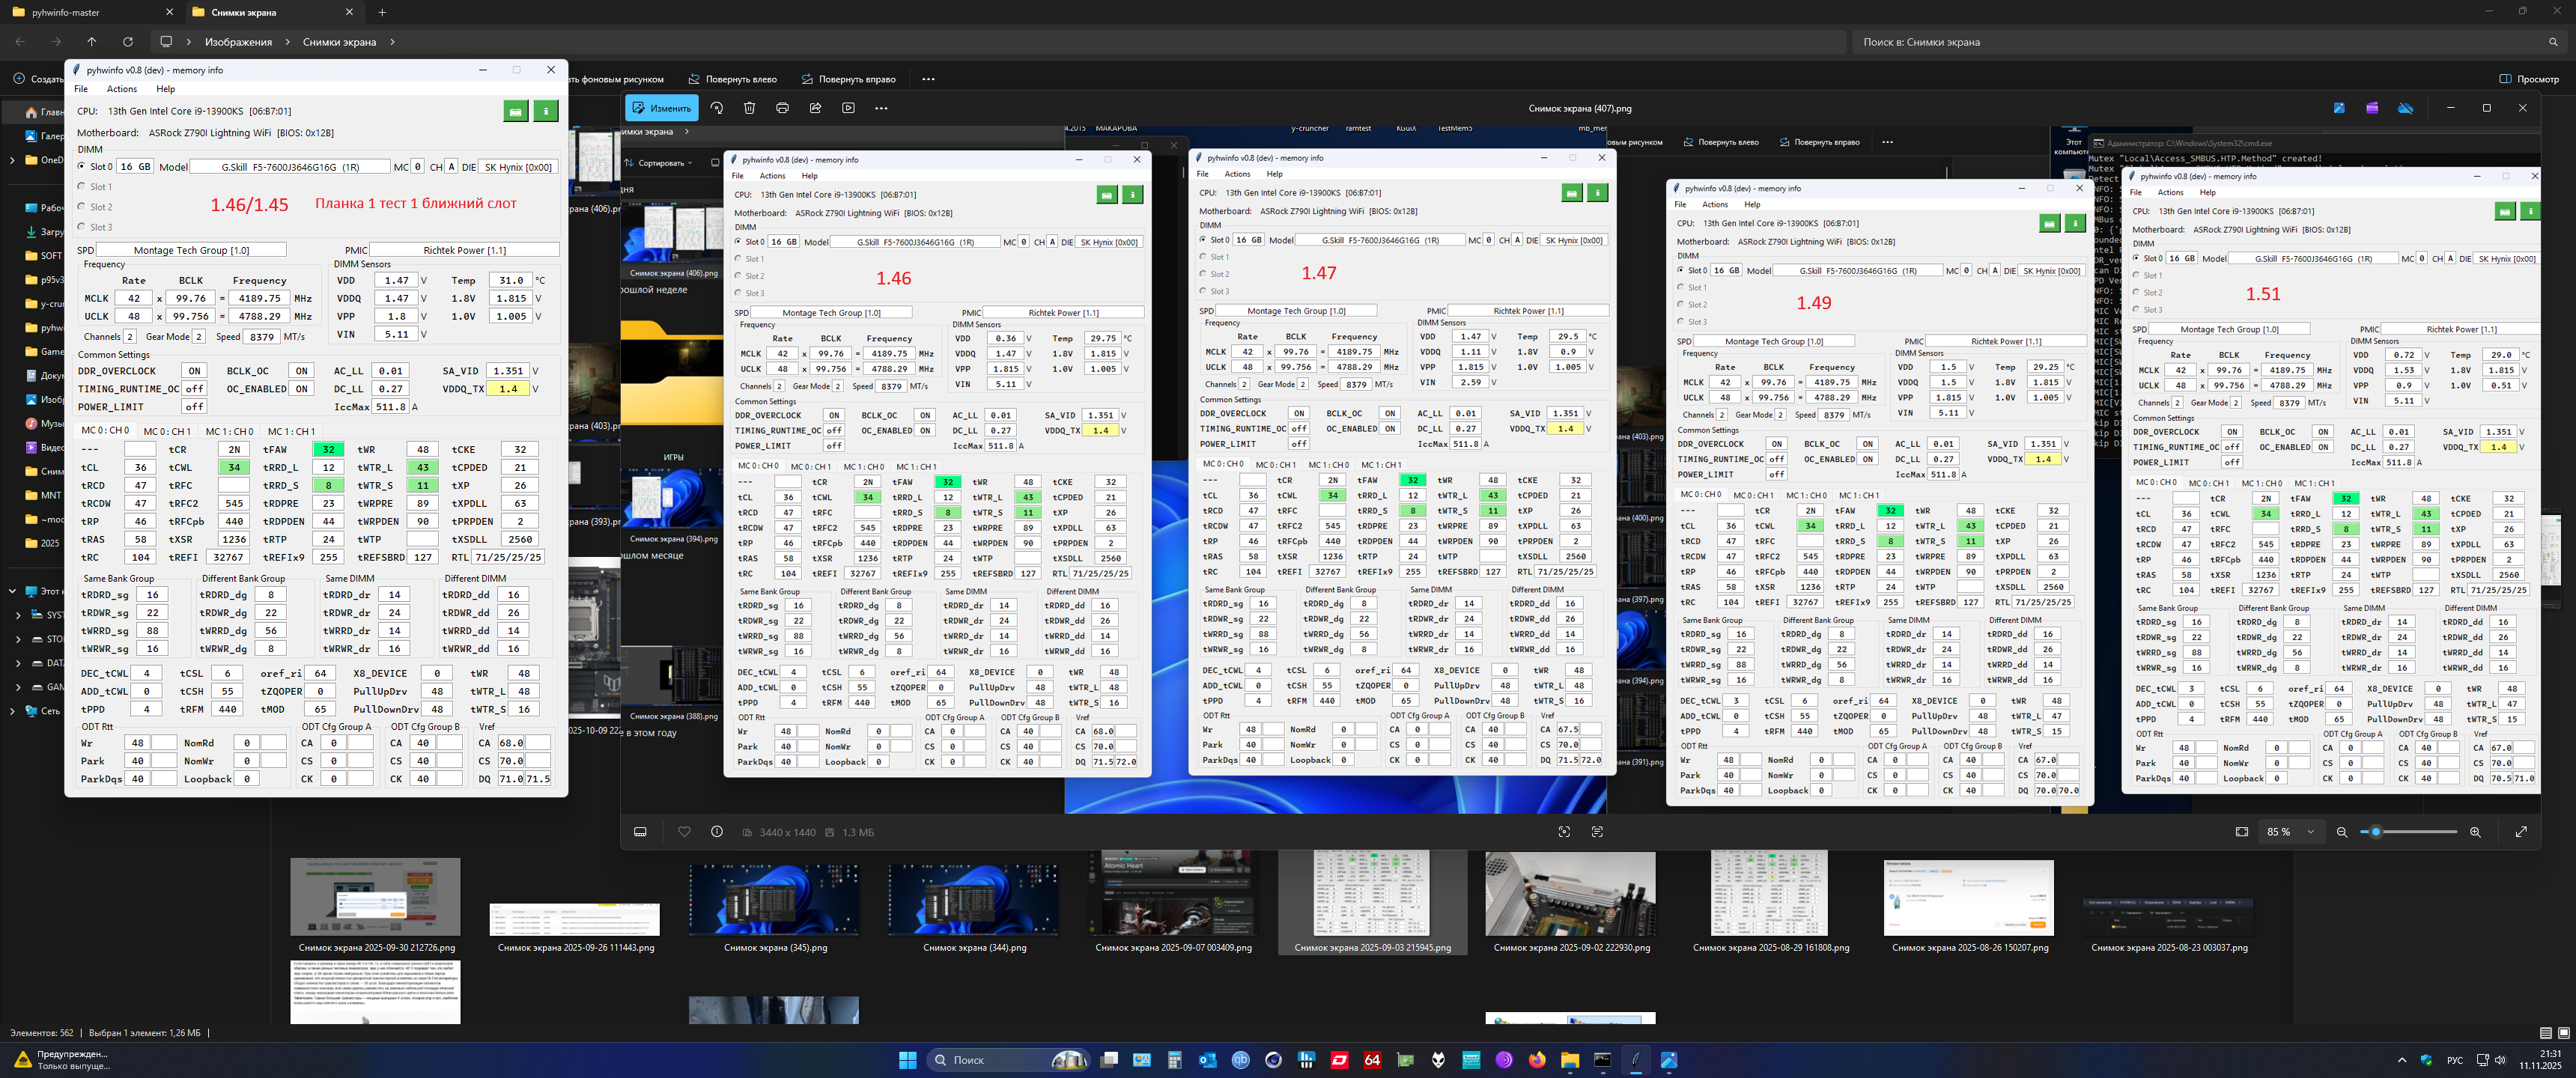Add the photo to favorites with the heart icon

pyautogui.click(x=684, y=832)
